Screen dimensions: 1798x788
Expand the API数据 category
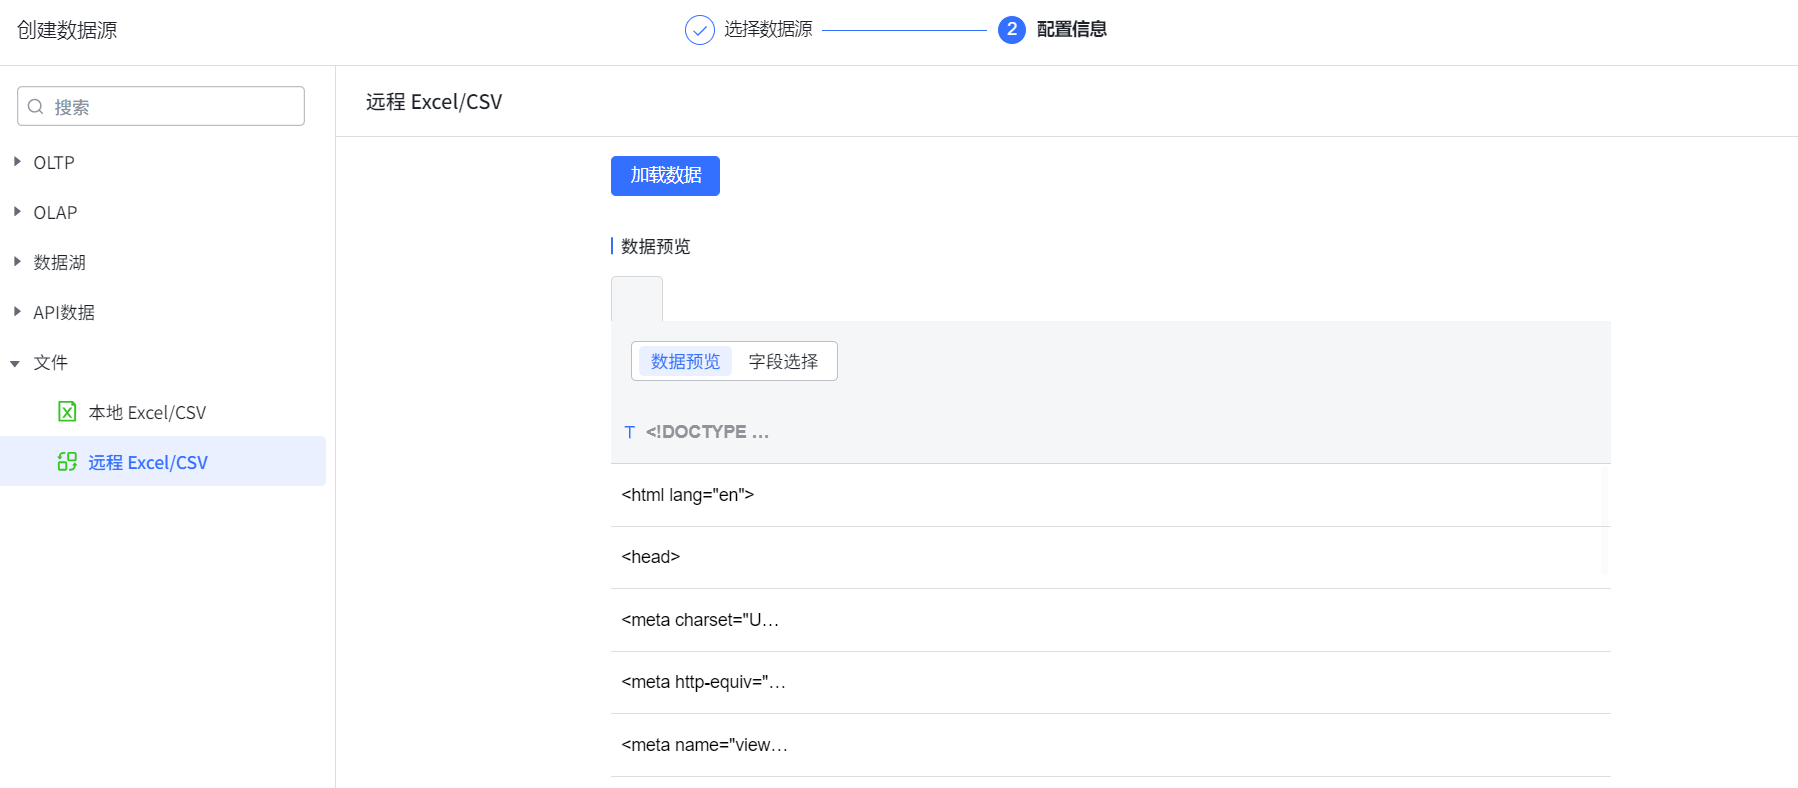click(17, 312)
